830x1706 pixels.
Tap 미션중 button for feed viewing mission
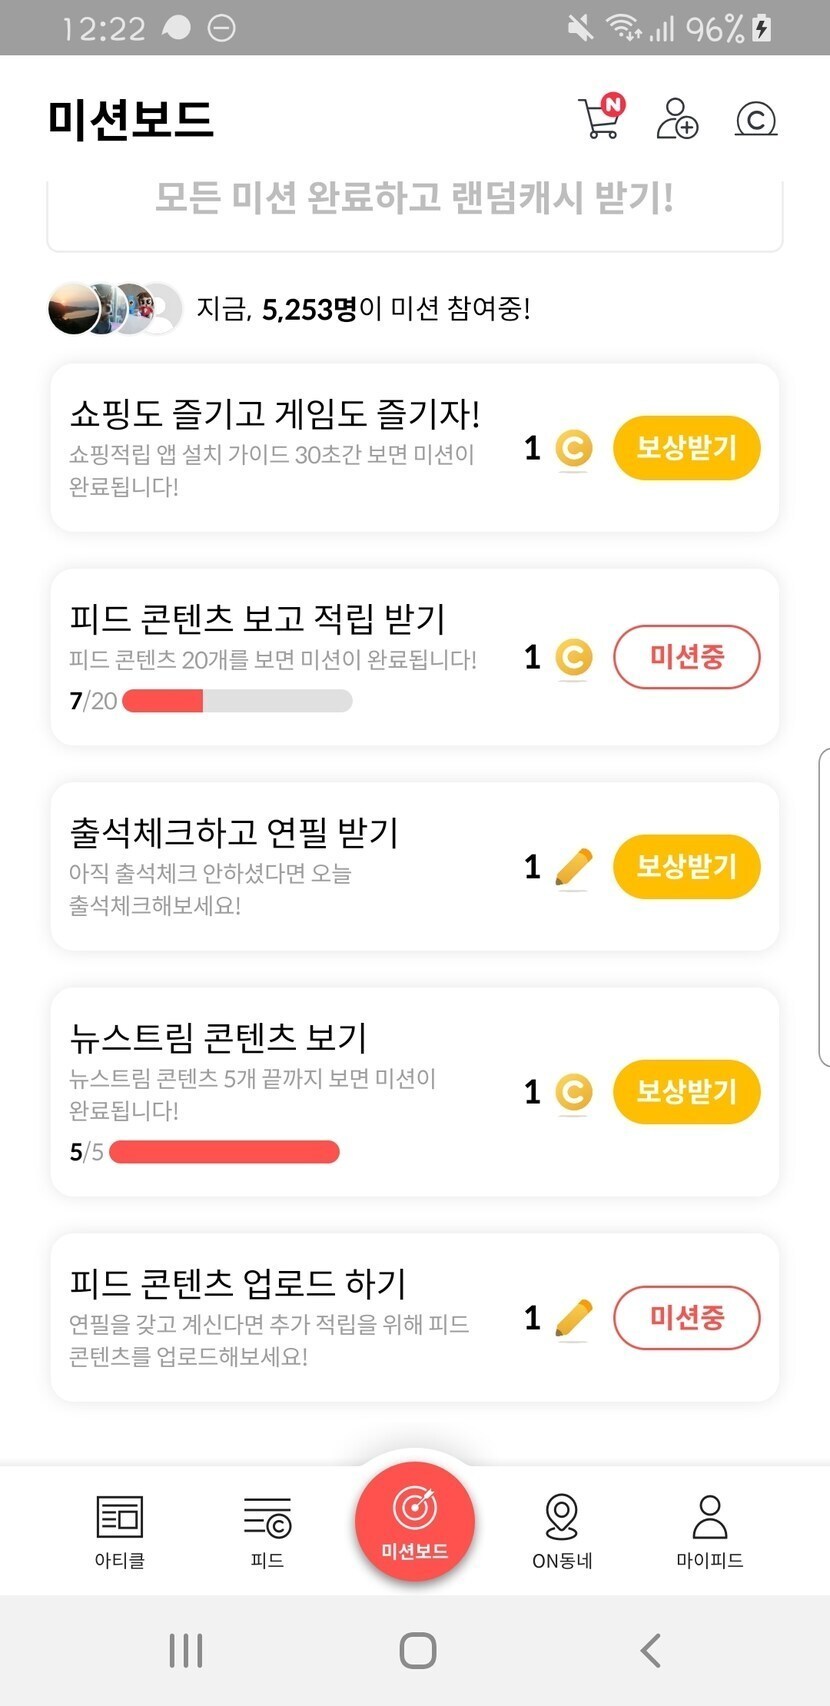[x=686, y=657]
